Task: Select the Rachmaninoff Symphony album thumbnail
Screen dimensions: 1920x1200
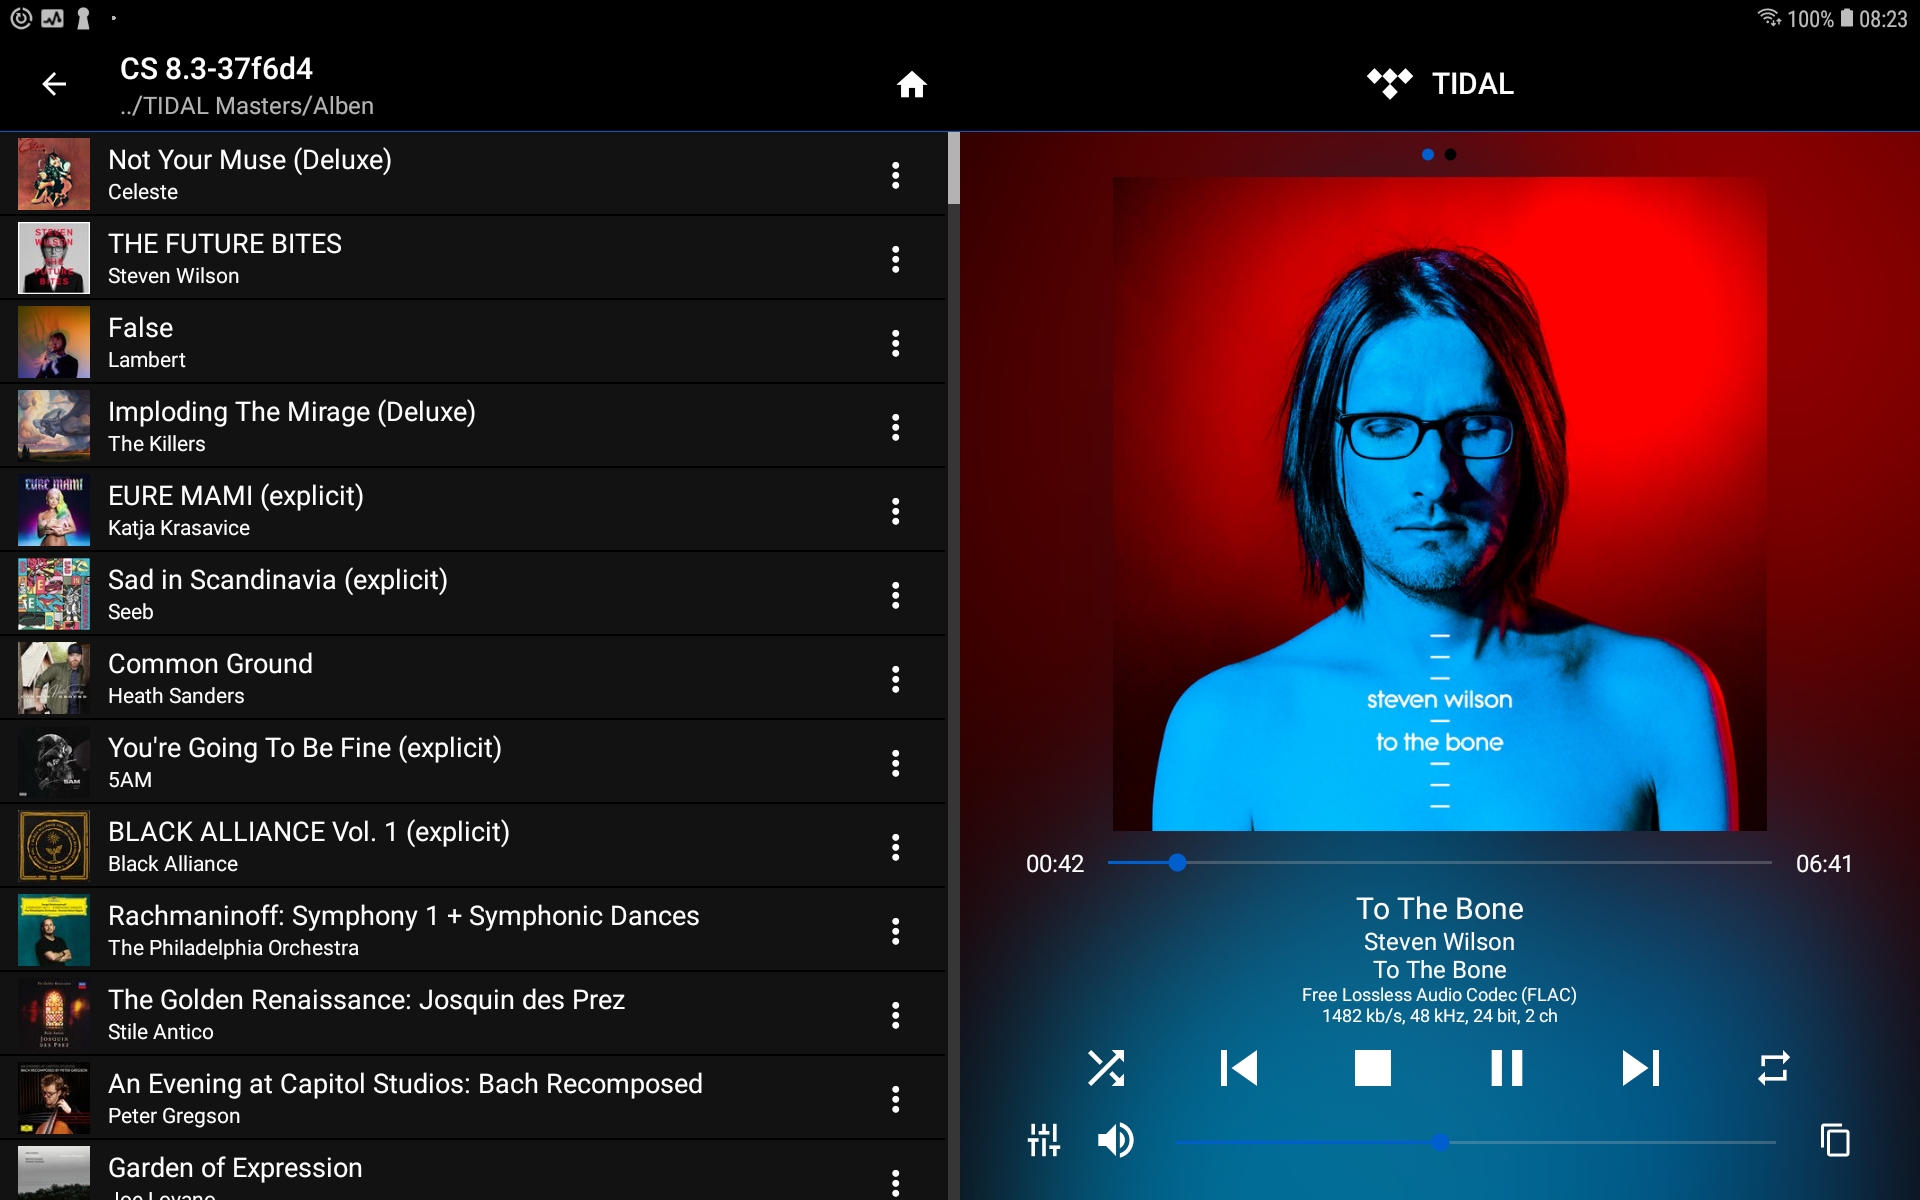Action: tap(55, 929)
